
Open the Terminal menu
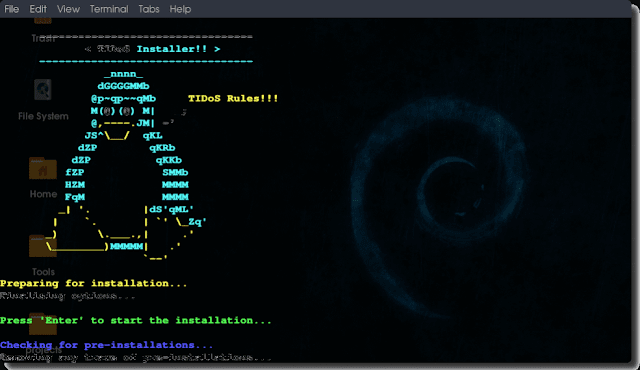[x=109, y=9]
